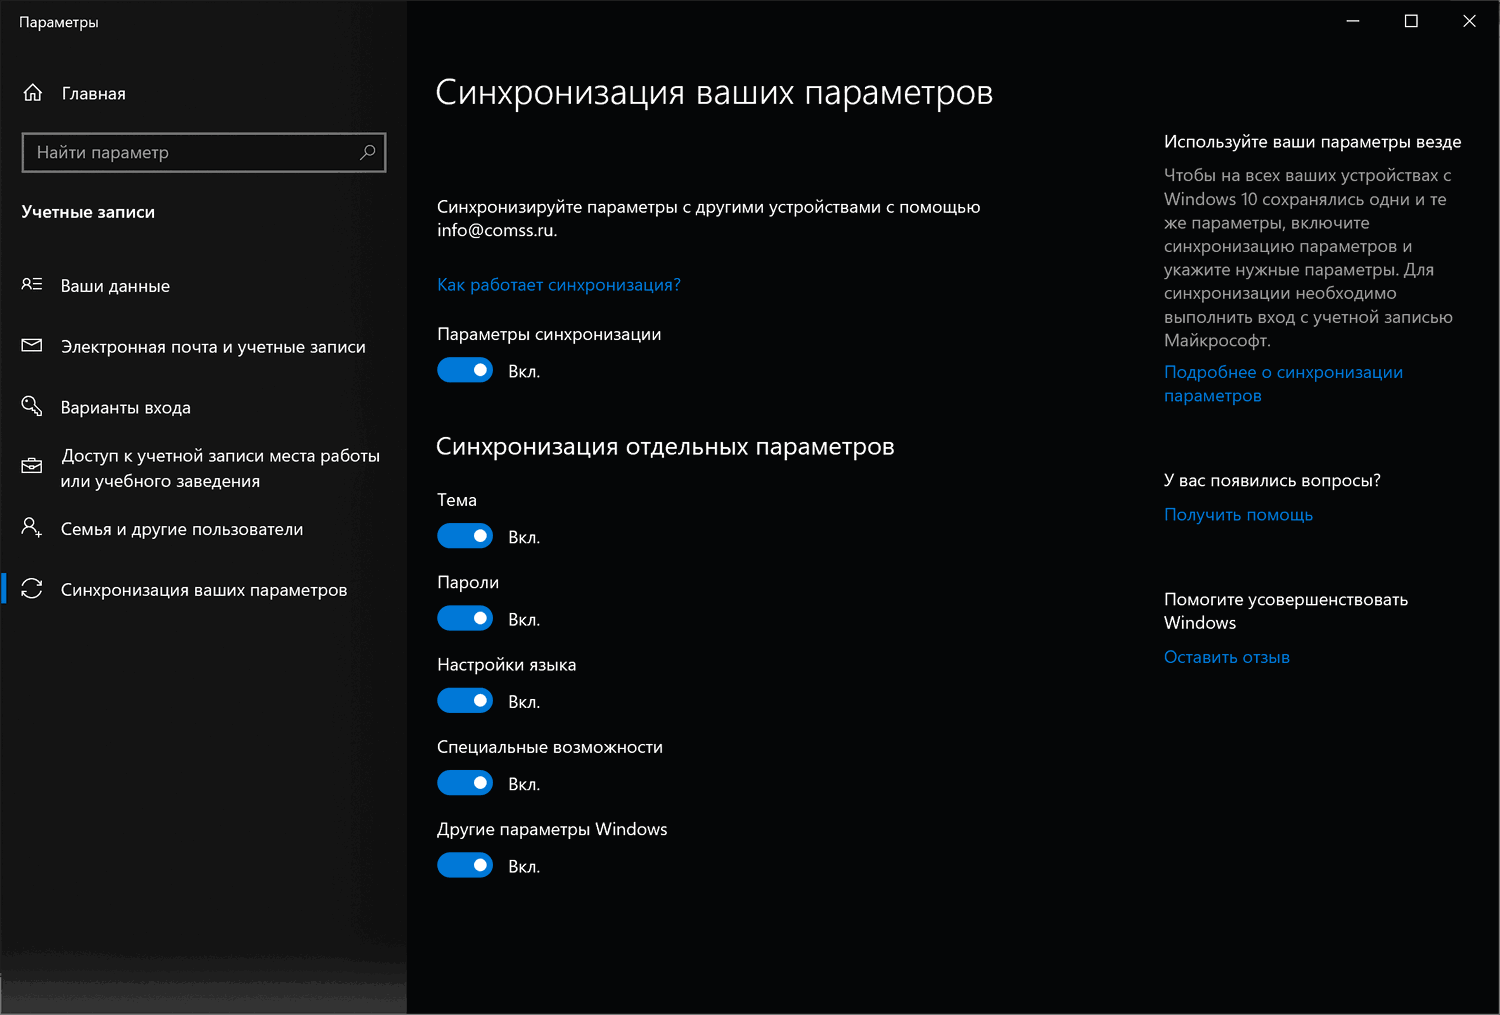
Task: Click the search magnifier icon
Action: pyautogui.click(x=367, y=152)
